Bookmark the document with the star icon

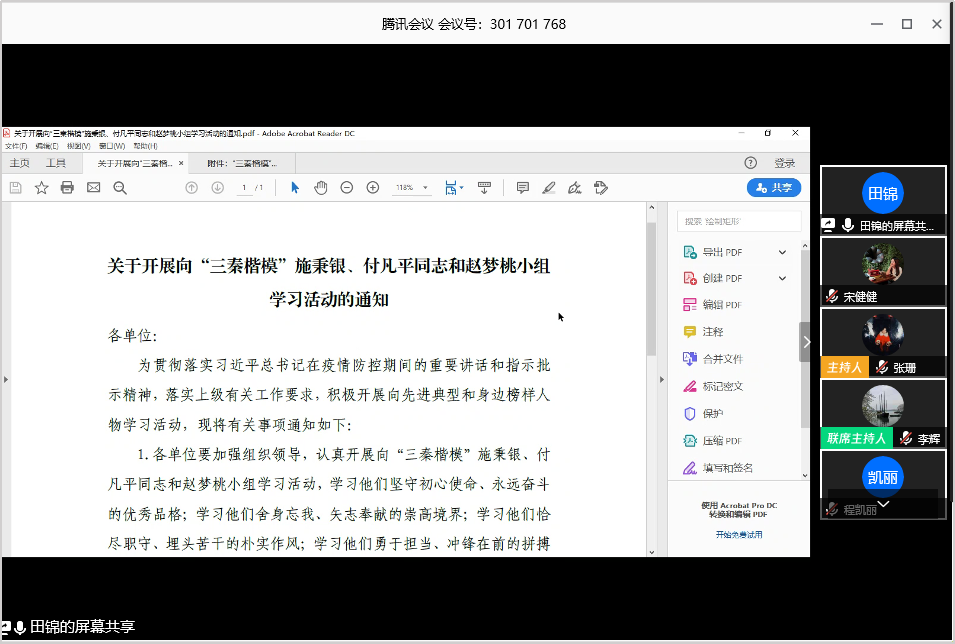pos(41,188)
